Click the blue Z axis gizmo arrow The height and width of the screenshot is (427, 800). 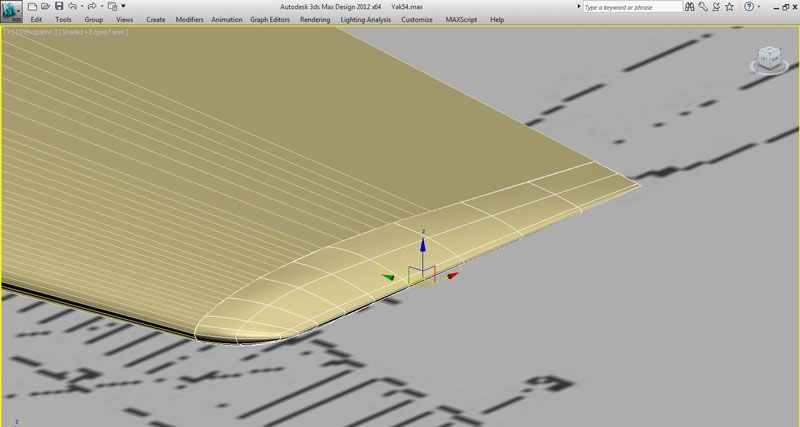[422, 244]
